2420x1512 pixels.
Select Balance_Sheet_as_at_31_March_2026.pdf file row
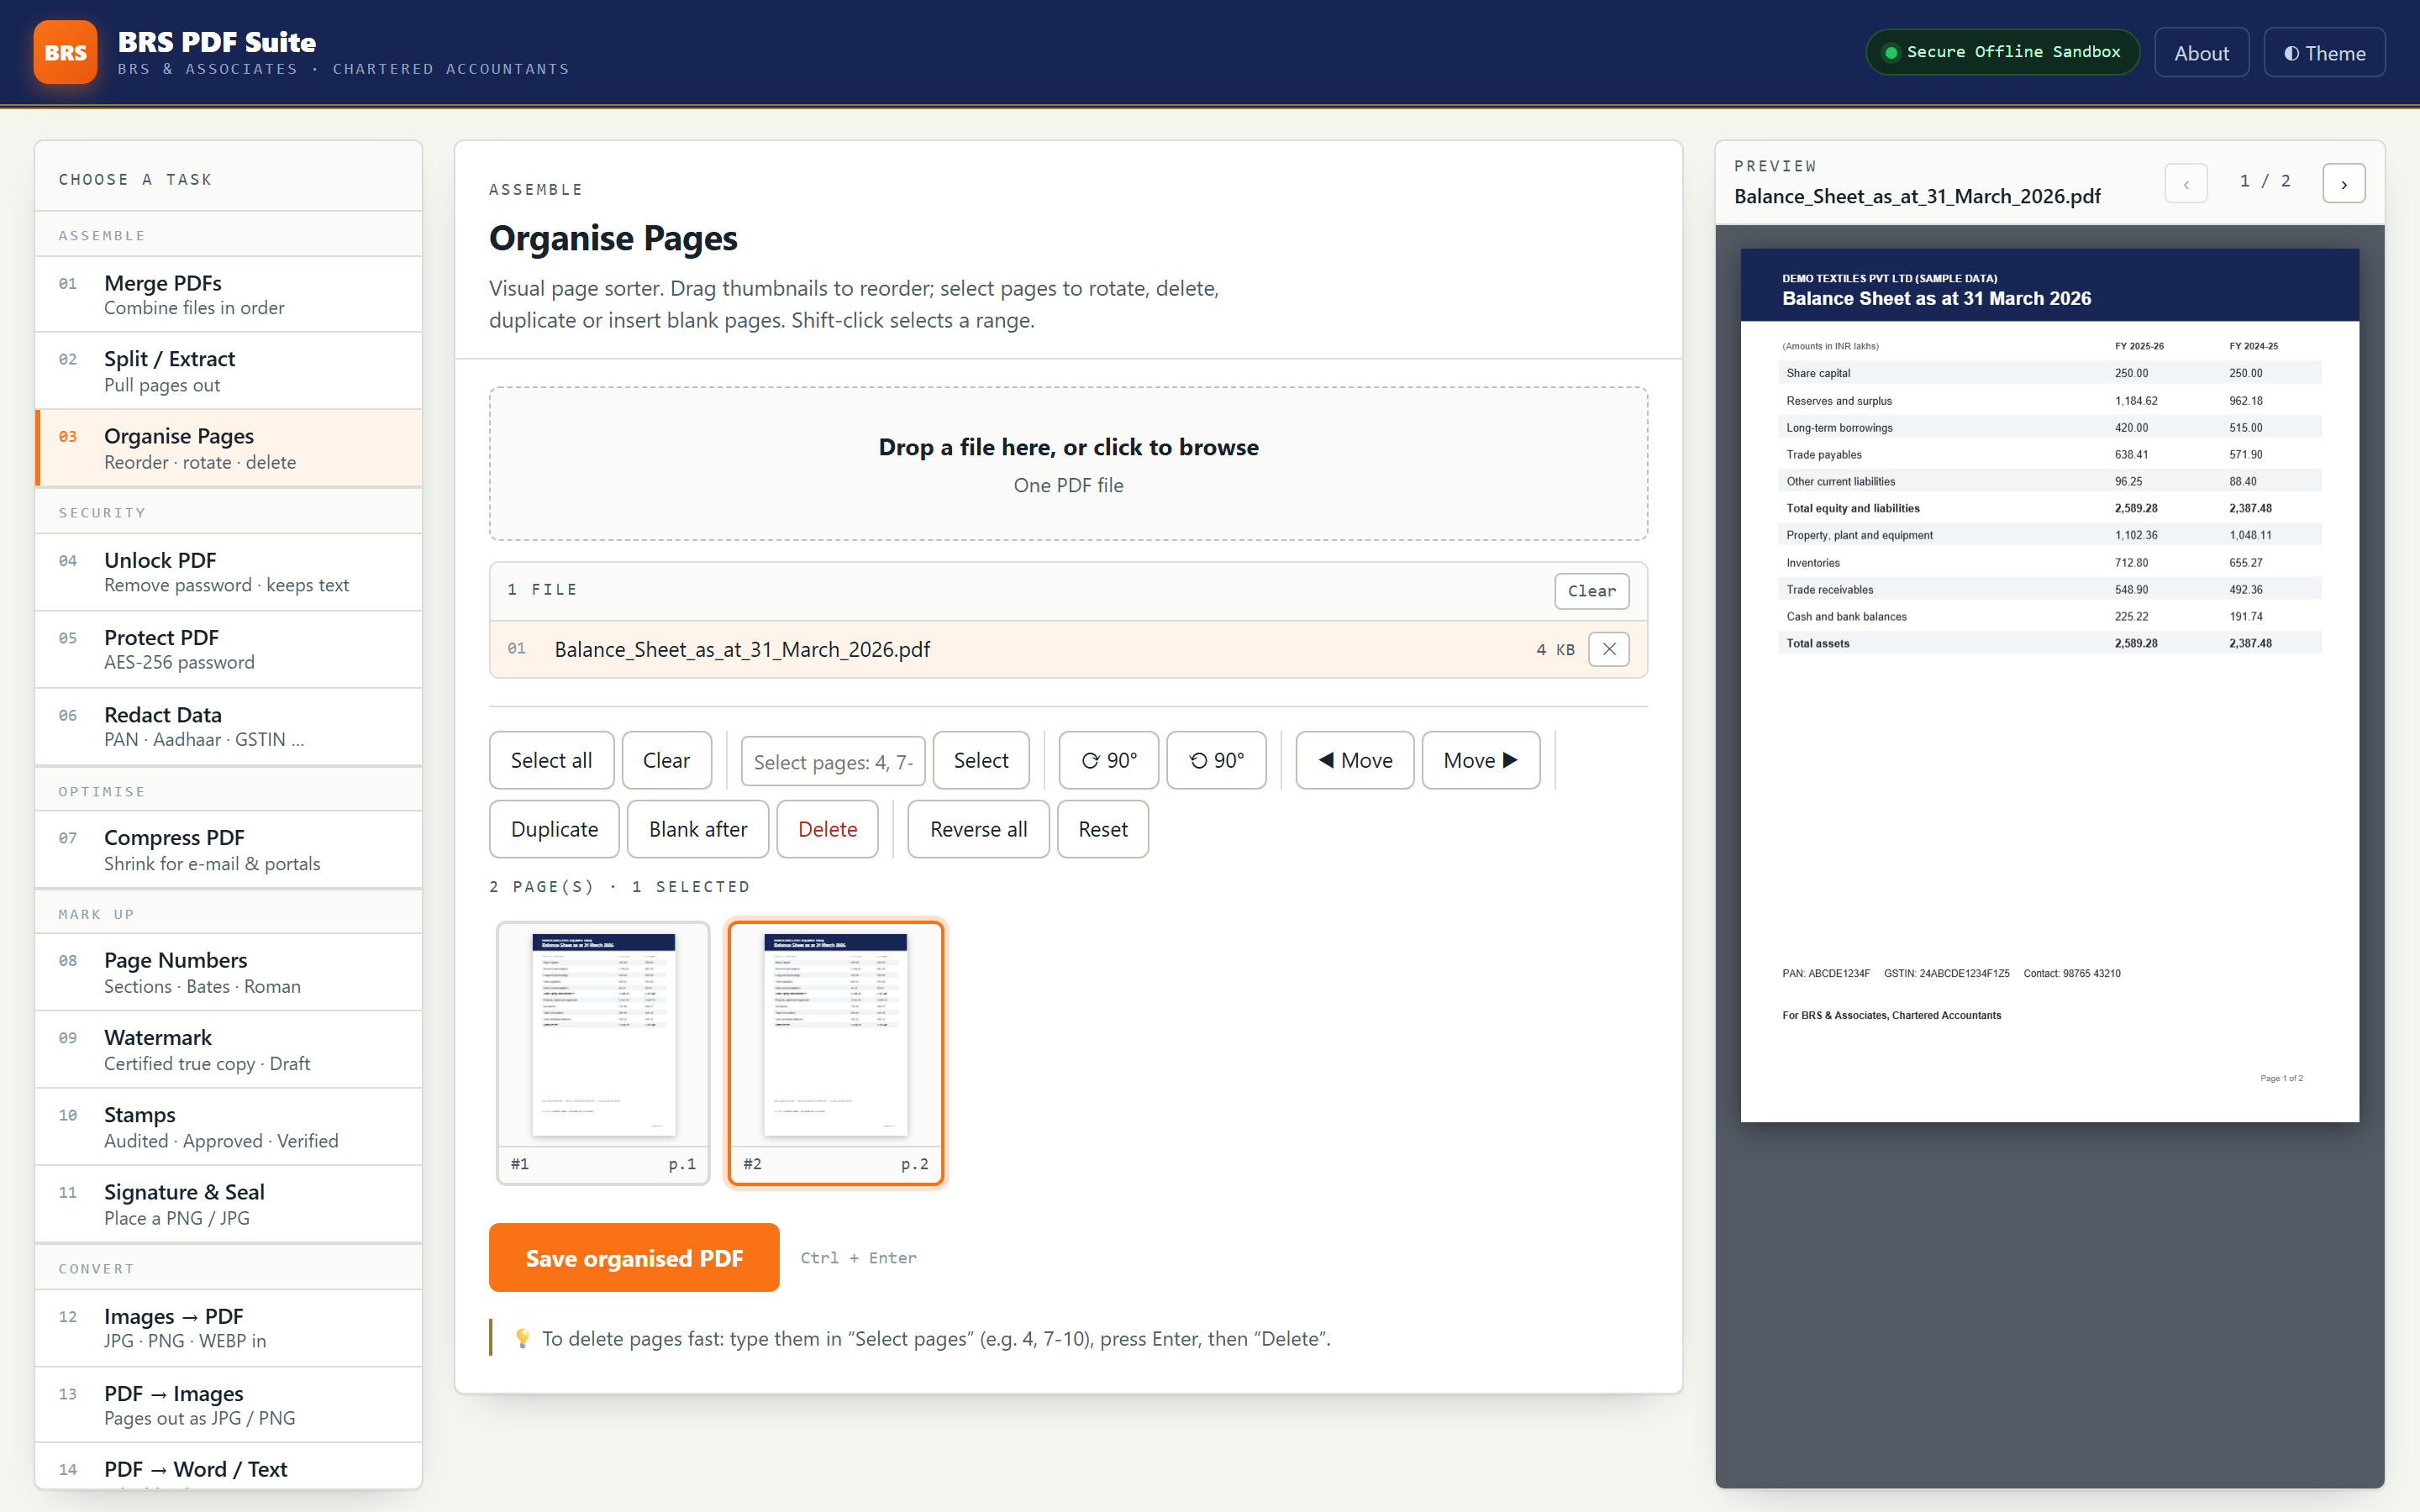point(1068,649)
